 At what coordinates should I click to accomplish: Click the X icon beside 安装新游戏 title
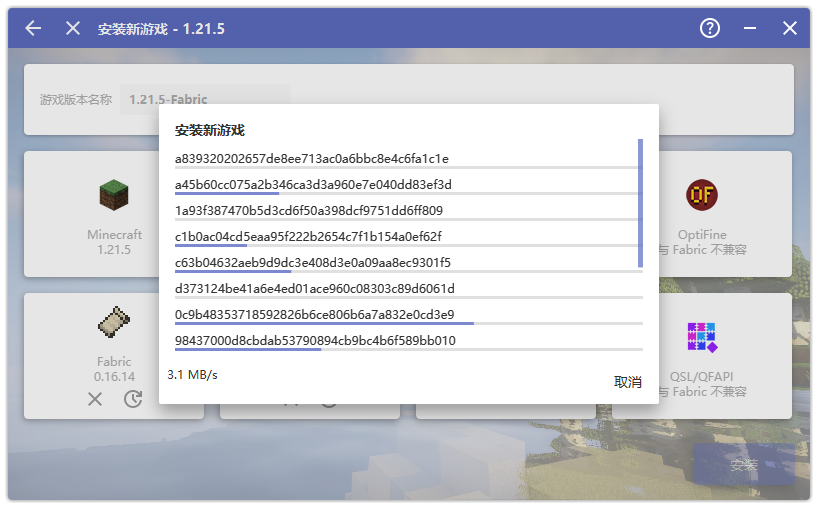pyautogui.click(x=73, y=28)
